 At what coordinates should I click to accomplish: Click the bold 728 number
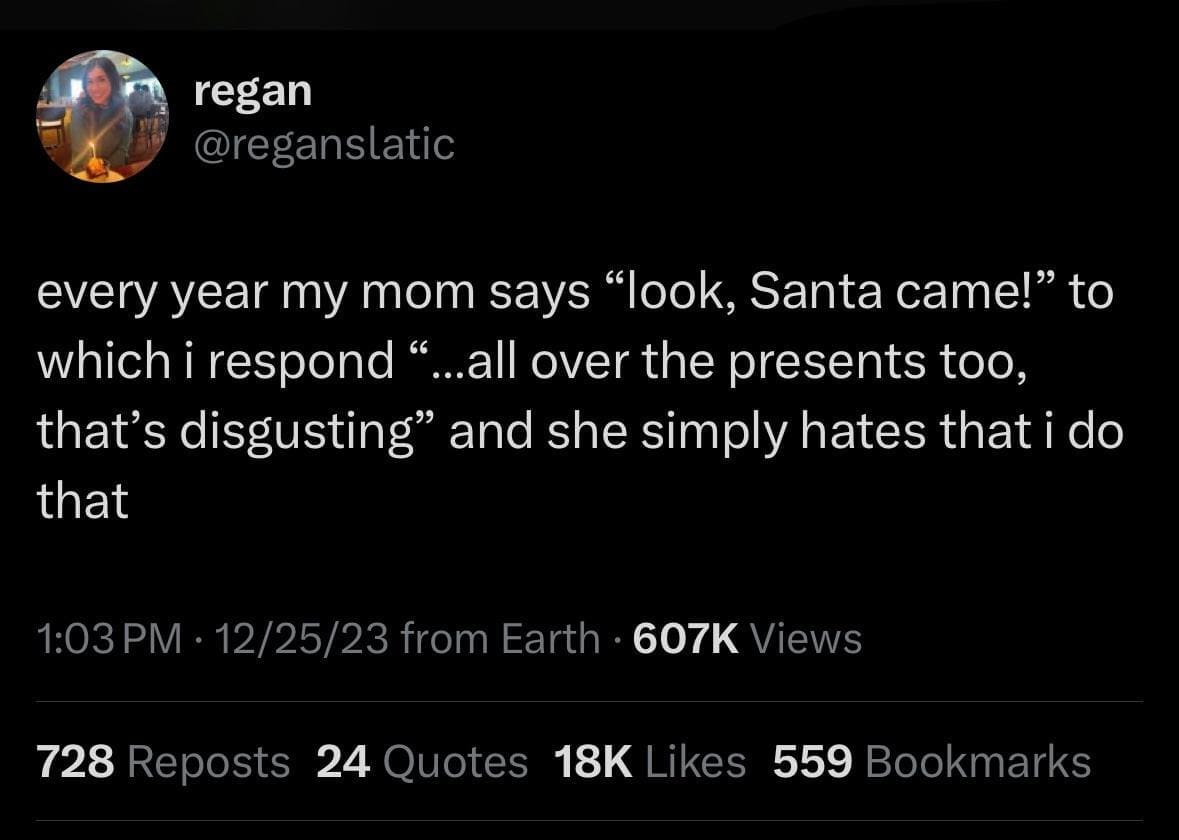[75, 762]
